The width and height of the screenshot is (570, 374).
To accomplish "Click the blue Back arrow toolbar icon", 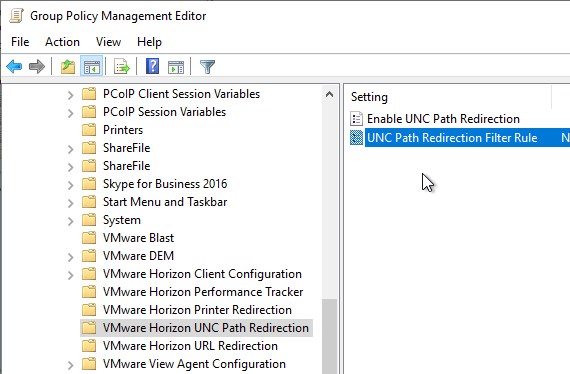I will coord(14,67).
